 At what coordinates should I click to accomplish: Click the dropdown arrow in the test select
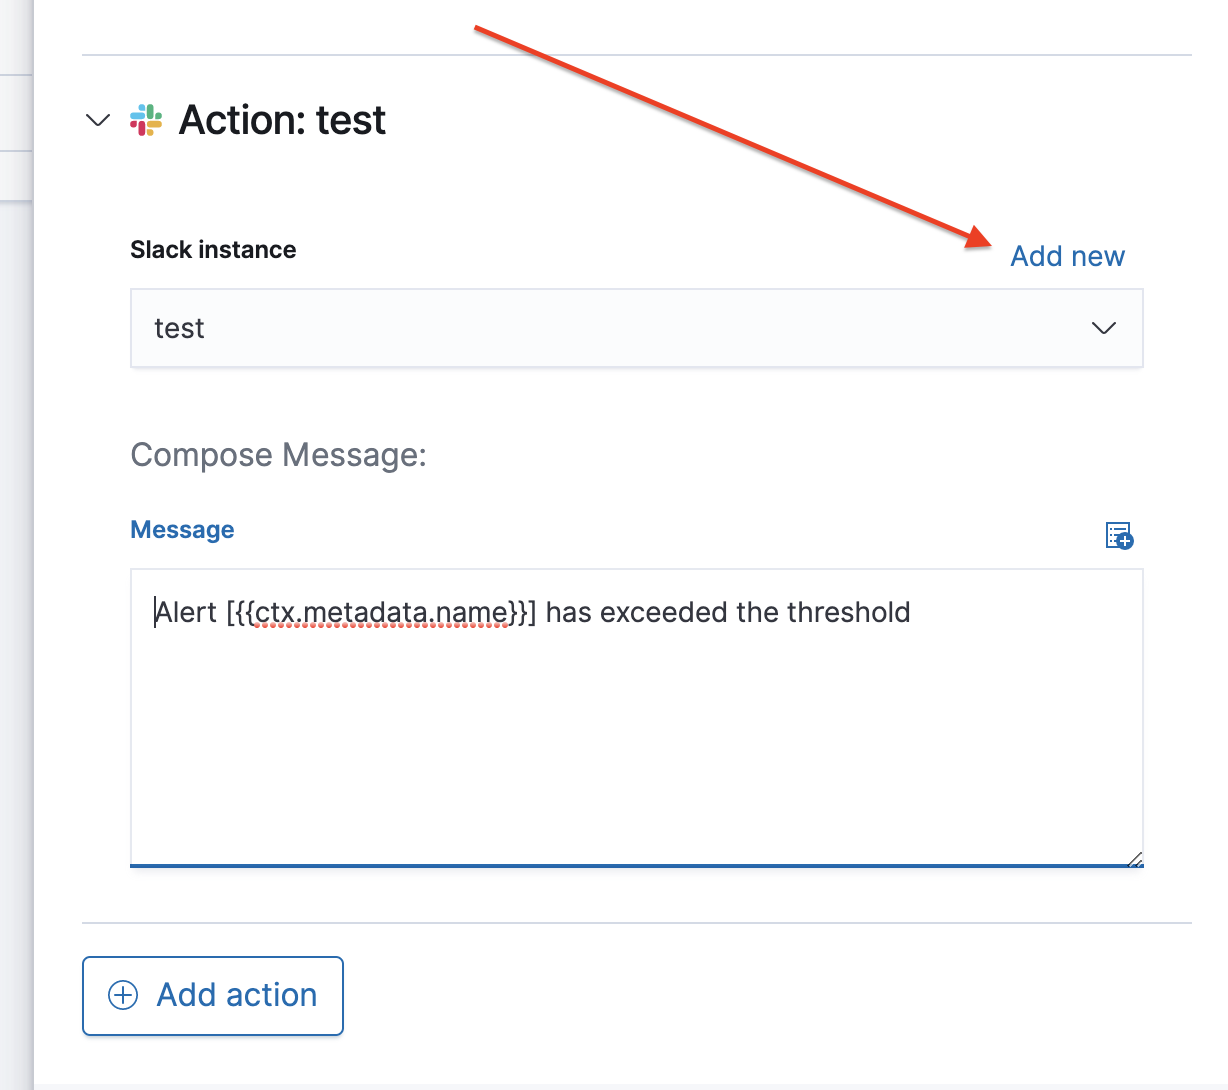[1104, 328]
